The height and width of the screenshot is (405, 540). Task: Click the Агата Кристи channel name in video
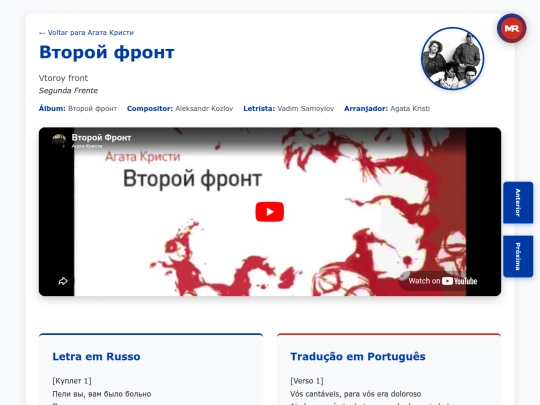87,146
